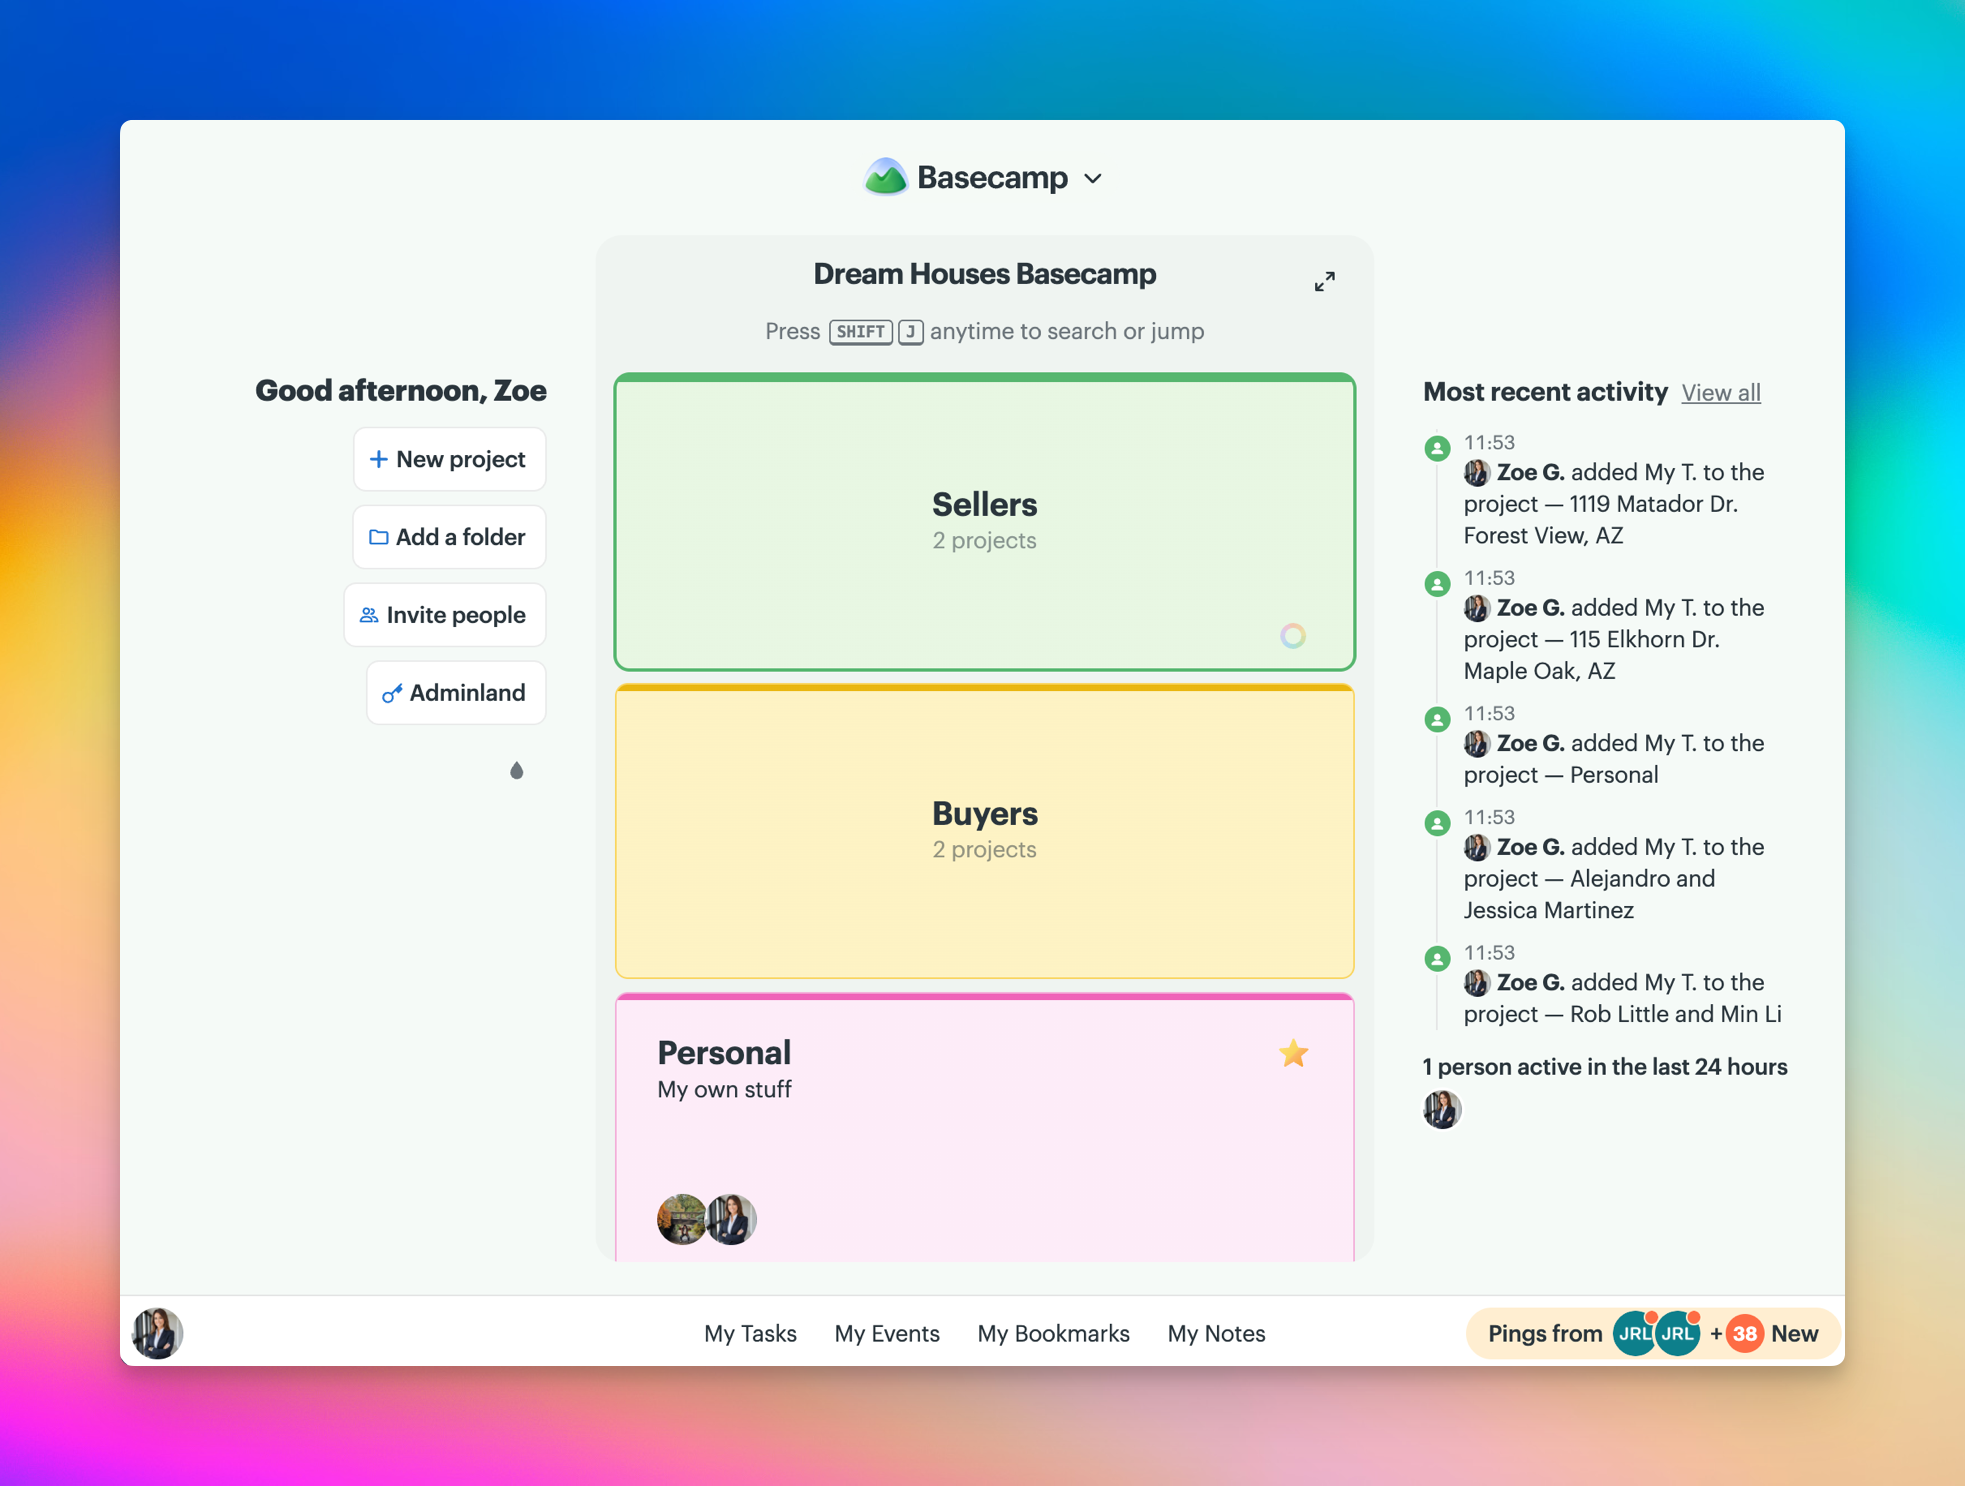
Task: Click the 38 new pings badge
Action: [1744, 1333]
